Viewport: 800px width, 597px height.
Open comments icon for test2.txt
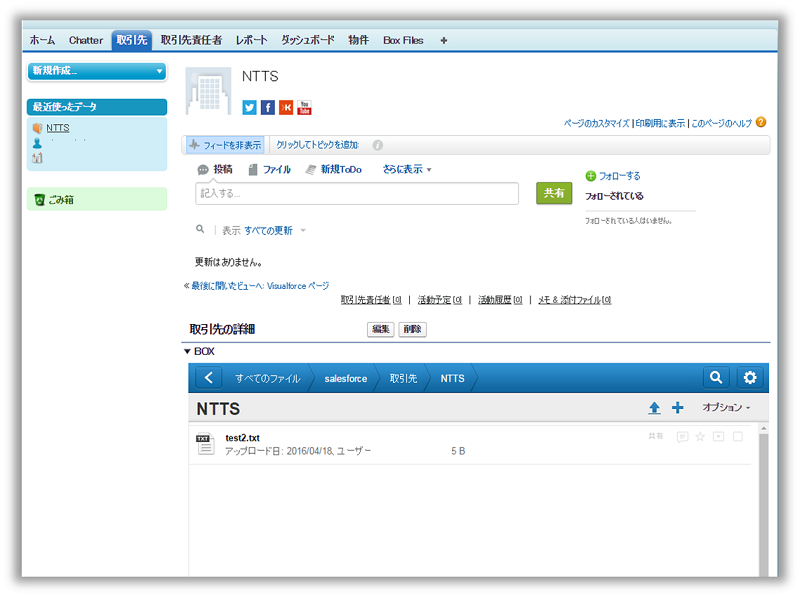click(682, 437)
